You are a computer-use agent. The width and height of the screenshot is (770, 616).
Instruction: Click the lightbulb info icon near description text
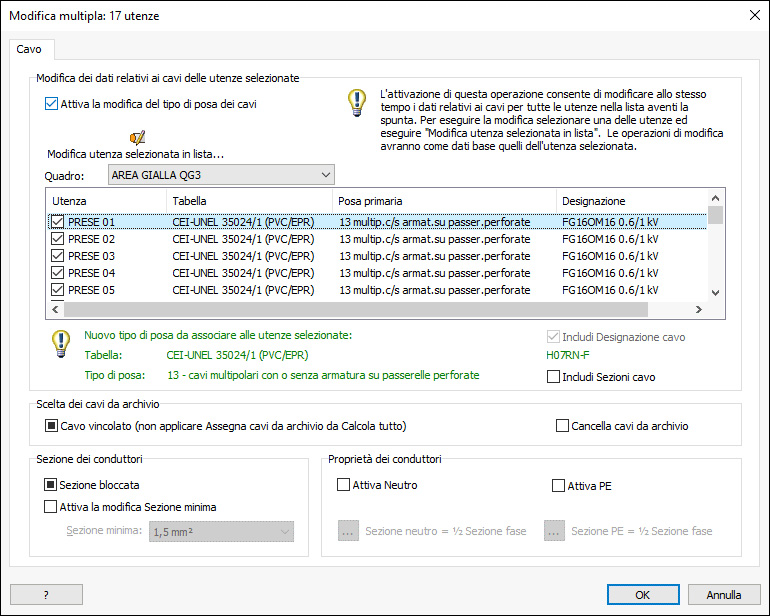point(357,103)
